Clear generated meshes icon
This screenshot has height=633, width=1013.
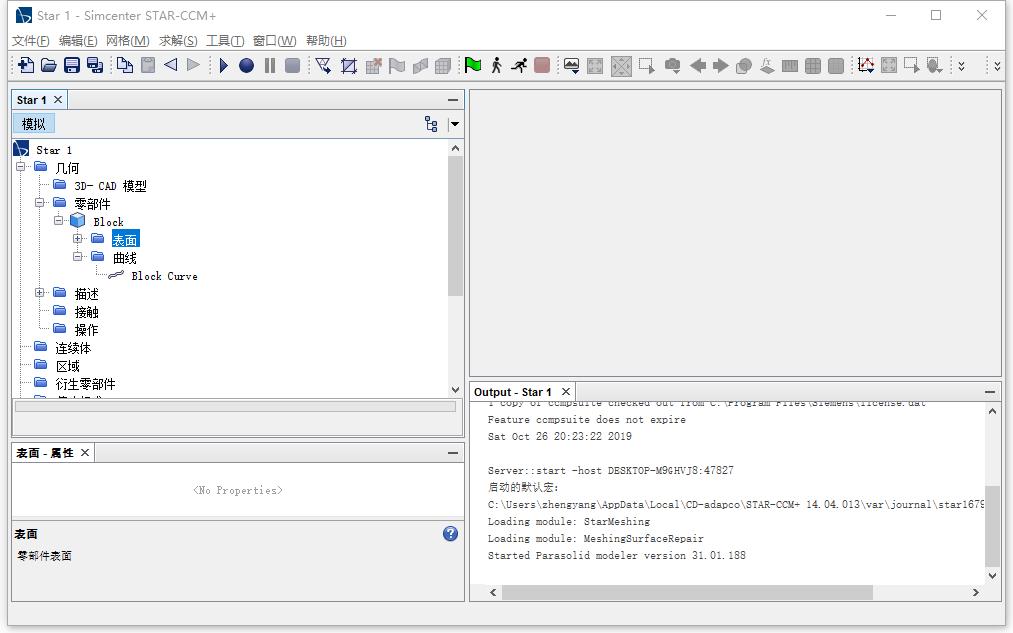click(373, 66)
